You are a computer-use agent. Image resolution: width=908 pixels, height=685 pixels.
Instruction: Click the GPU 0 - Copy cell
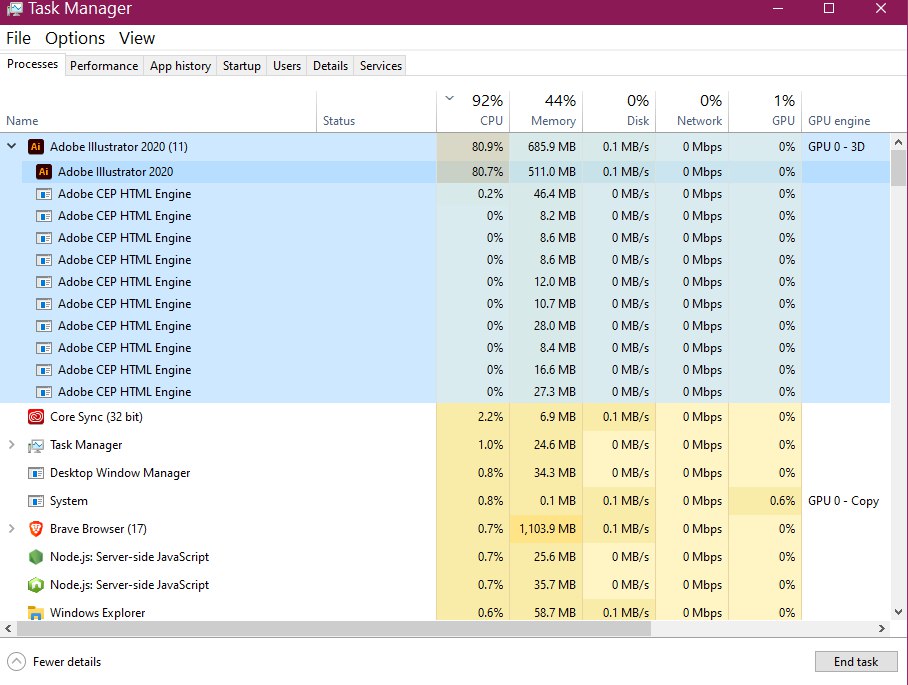(x=843, y=501)
